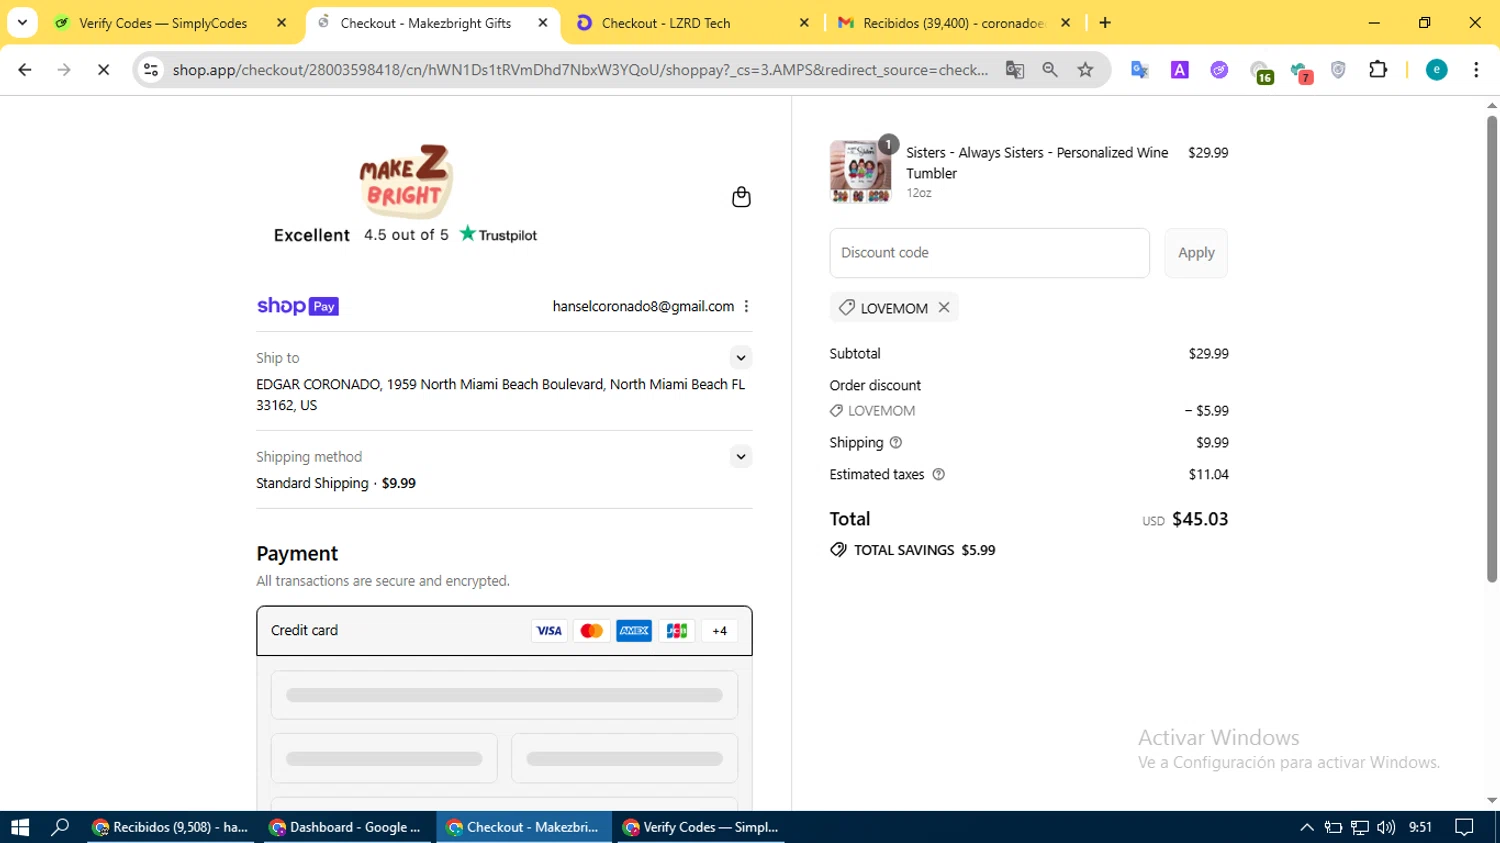Open the extension with badge 16
1500x843 pixels.
tap(1261, 72)
